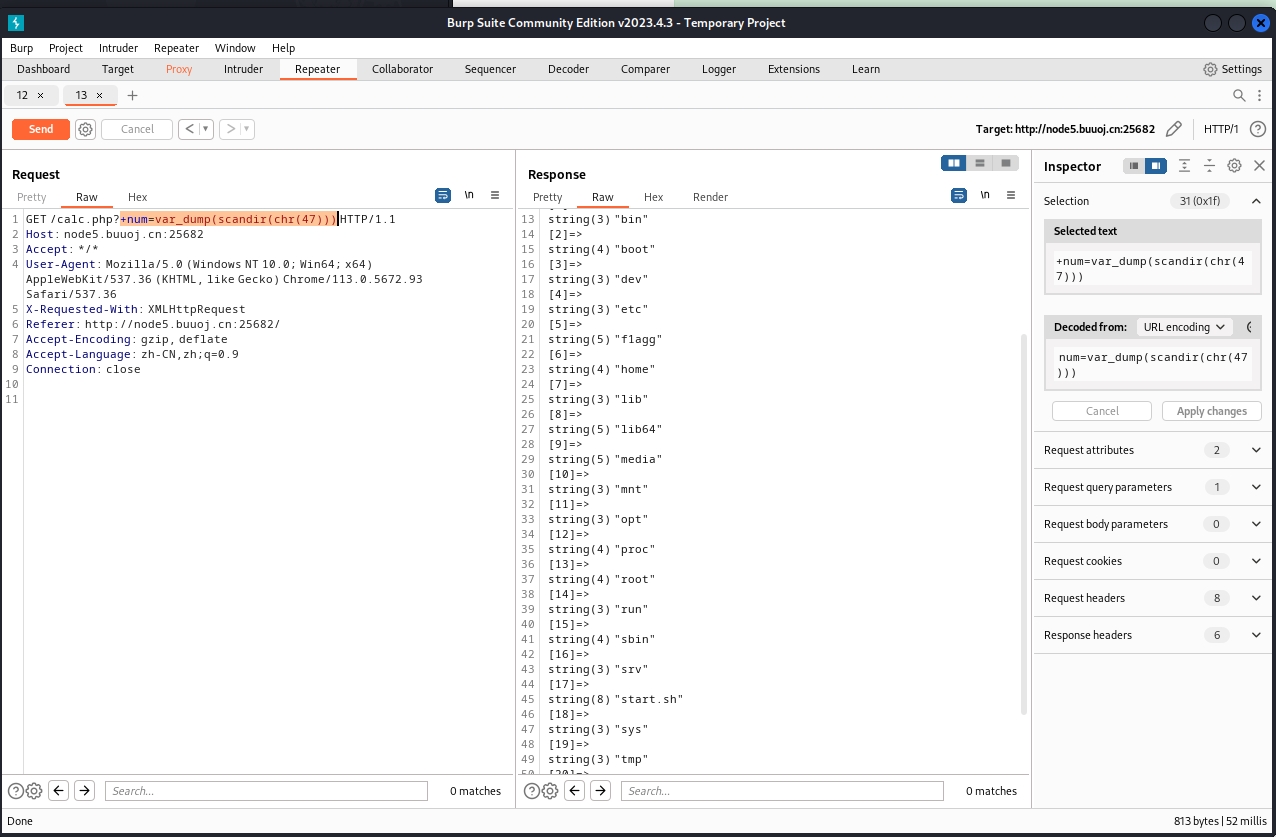Click the Inspector Cancel button
This screenshot has width=1276, height=837.
pos(1102,411)
